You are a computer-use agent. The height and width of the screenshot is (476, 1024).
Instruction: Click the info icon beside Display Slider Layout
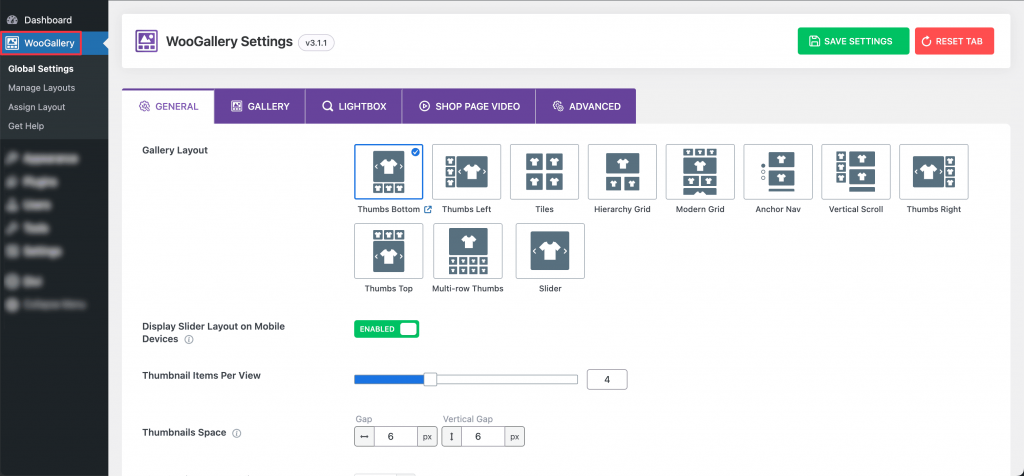point(189,340)
